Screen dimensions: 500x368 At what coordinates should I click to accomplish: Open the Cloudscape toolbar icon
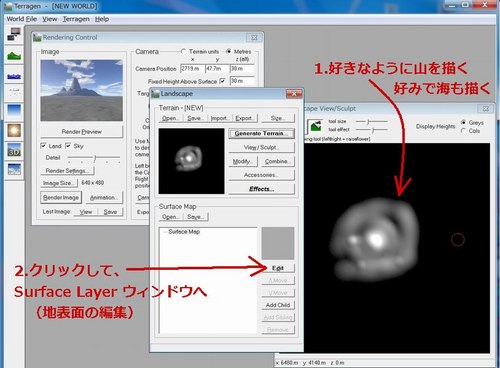point(14,92)
